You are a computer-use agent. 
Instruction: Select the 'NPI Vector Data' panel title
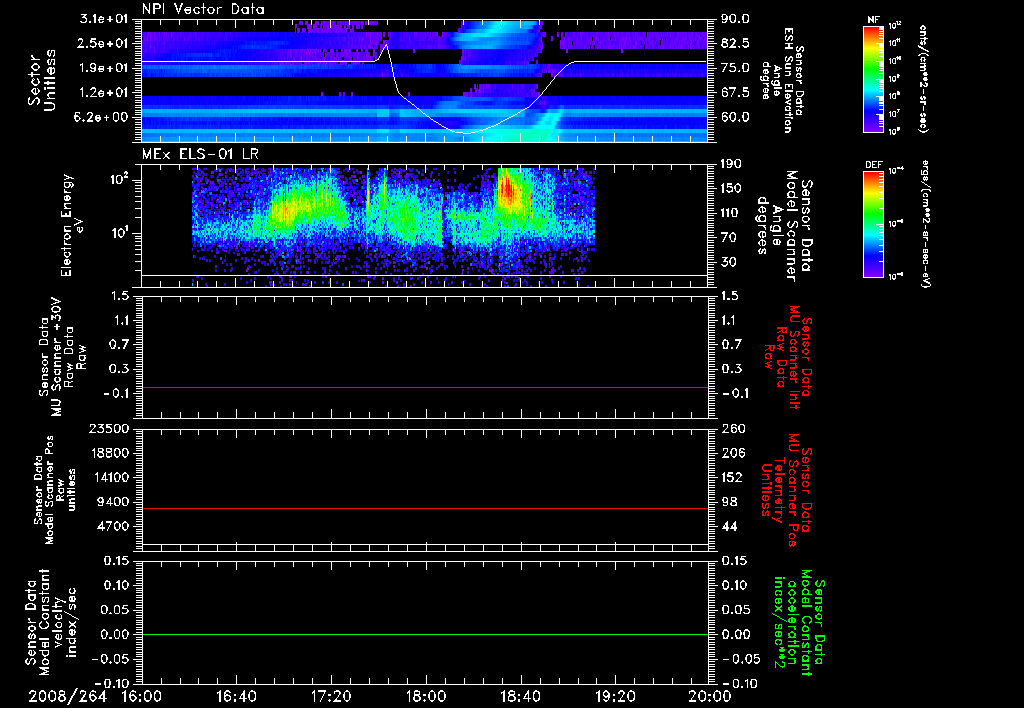[x=203, y=9]
